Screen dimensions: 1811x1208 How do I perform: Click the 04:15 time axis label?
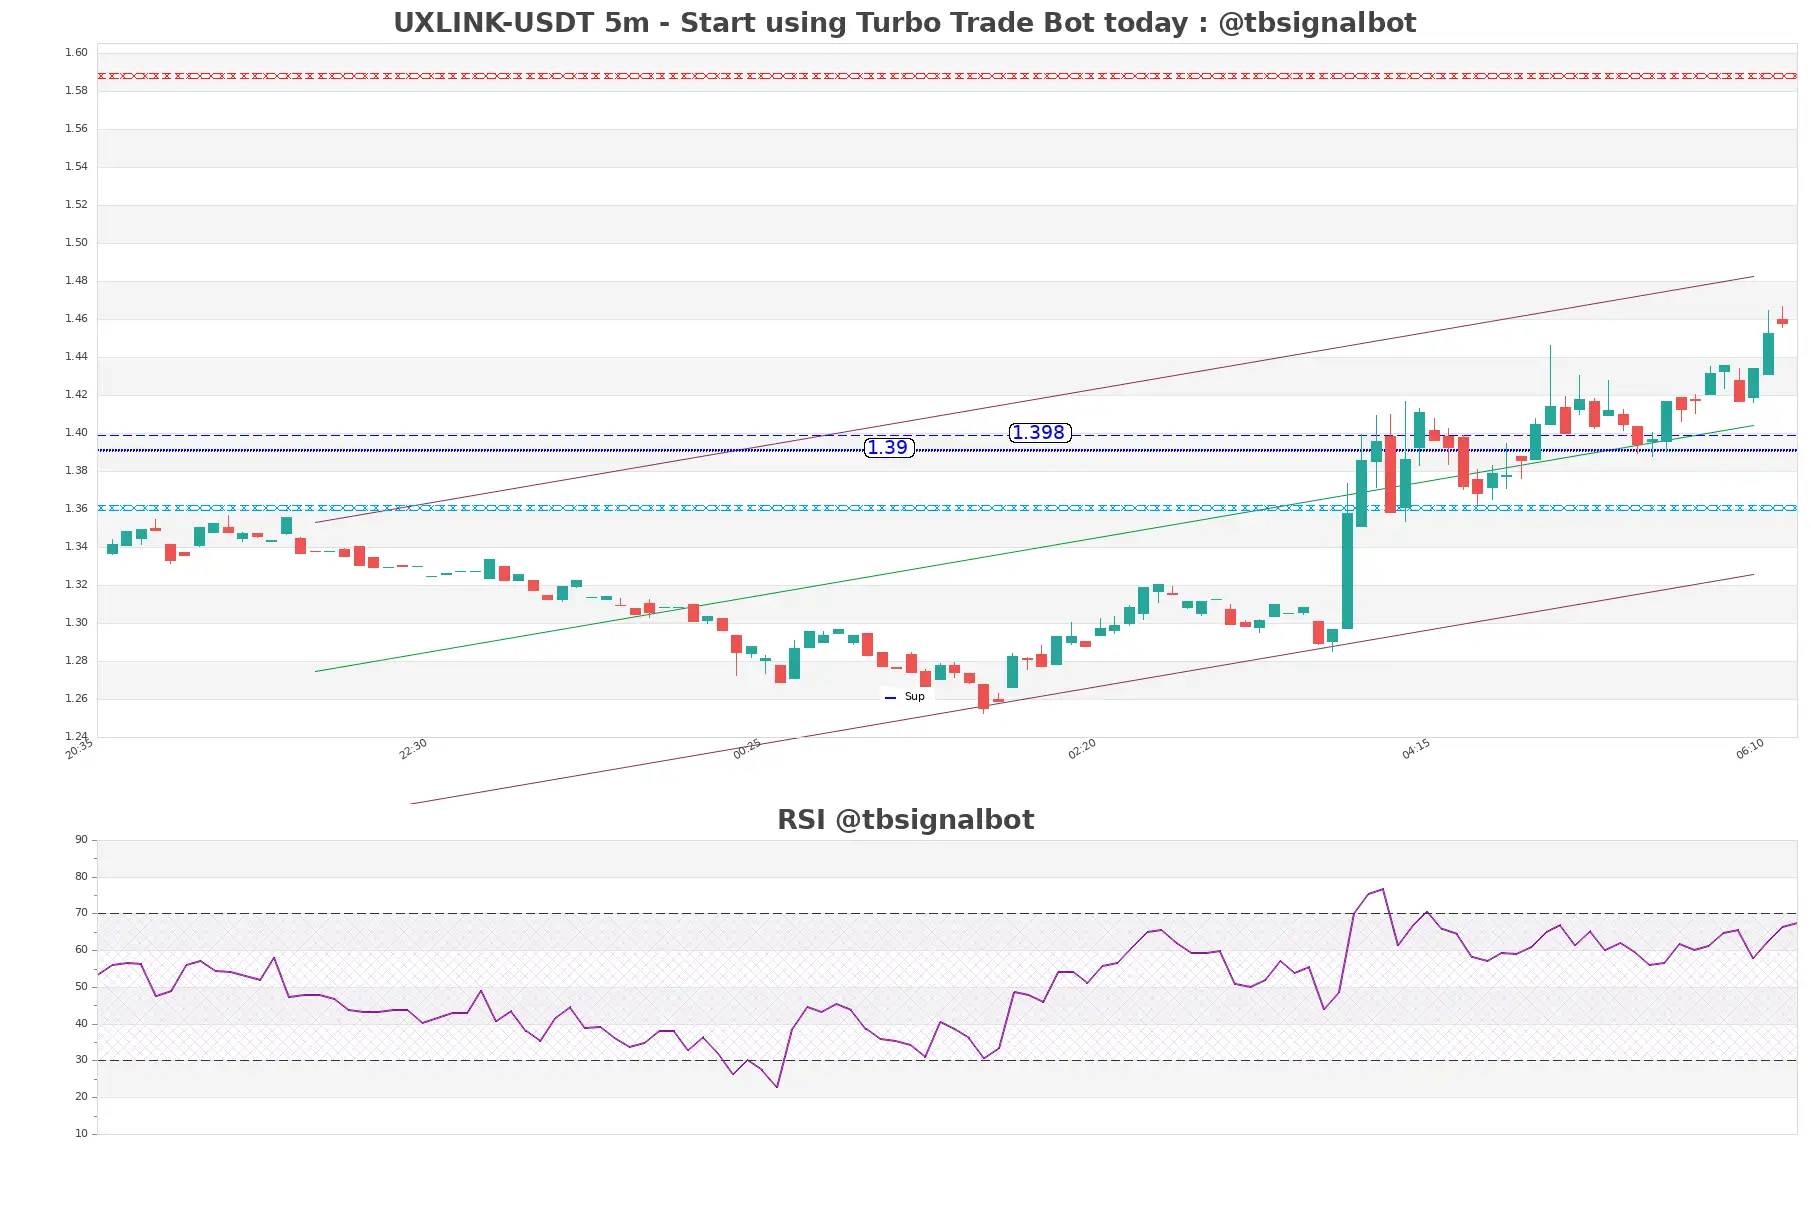click(x=1416, y=749)
